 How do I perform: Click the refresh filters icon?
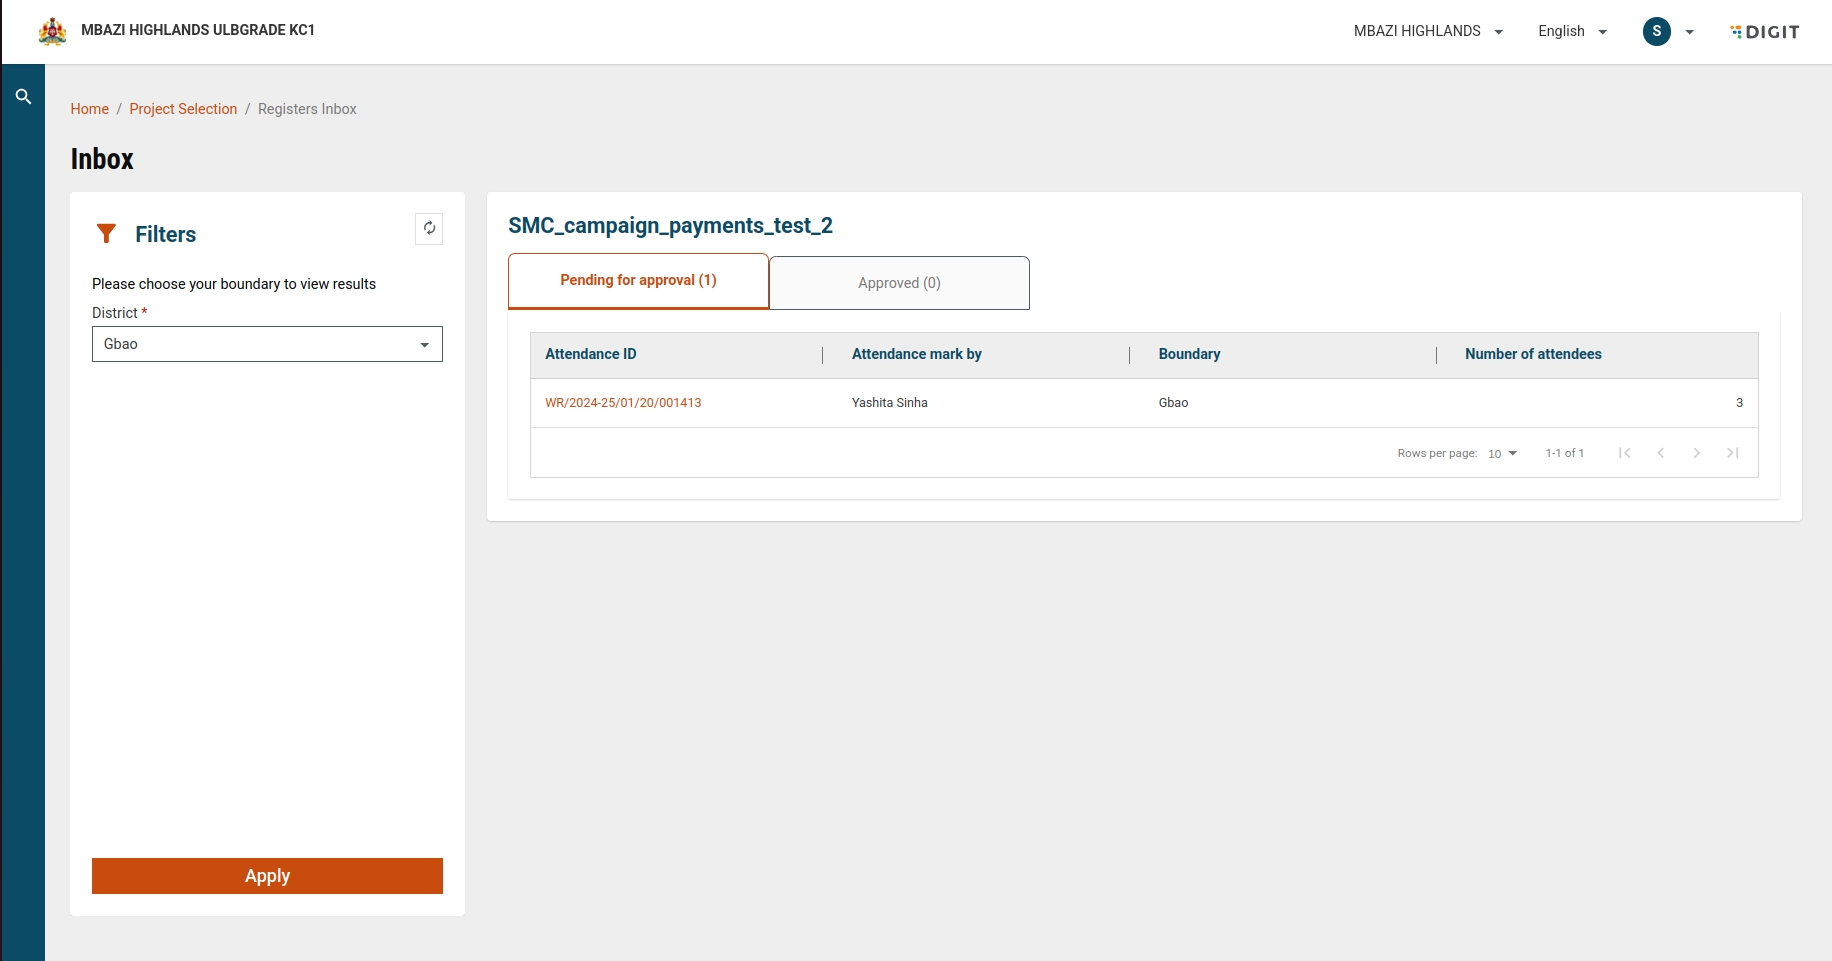click(x=429, y=229)
